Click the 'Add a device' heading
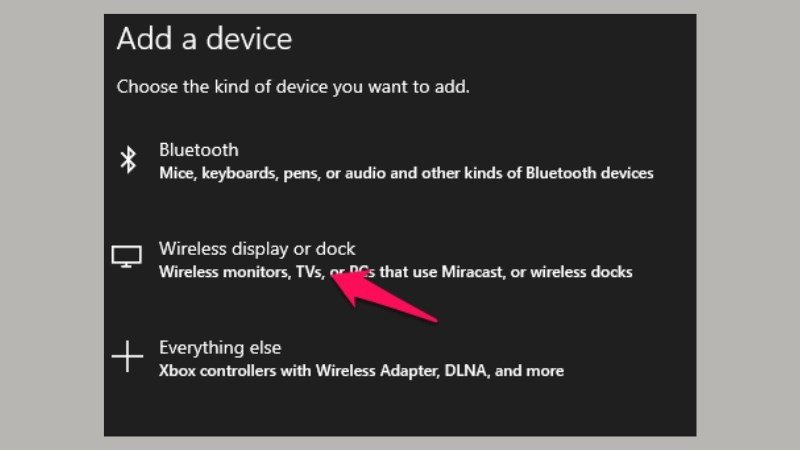This screenshot has width=800, height=450. pos(204,39)
